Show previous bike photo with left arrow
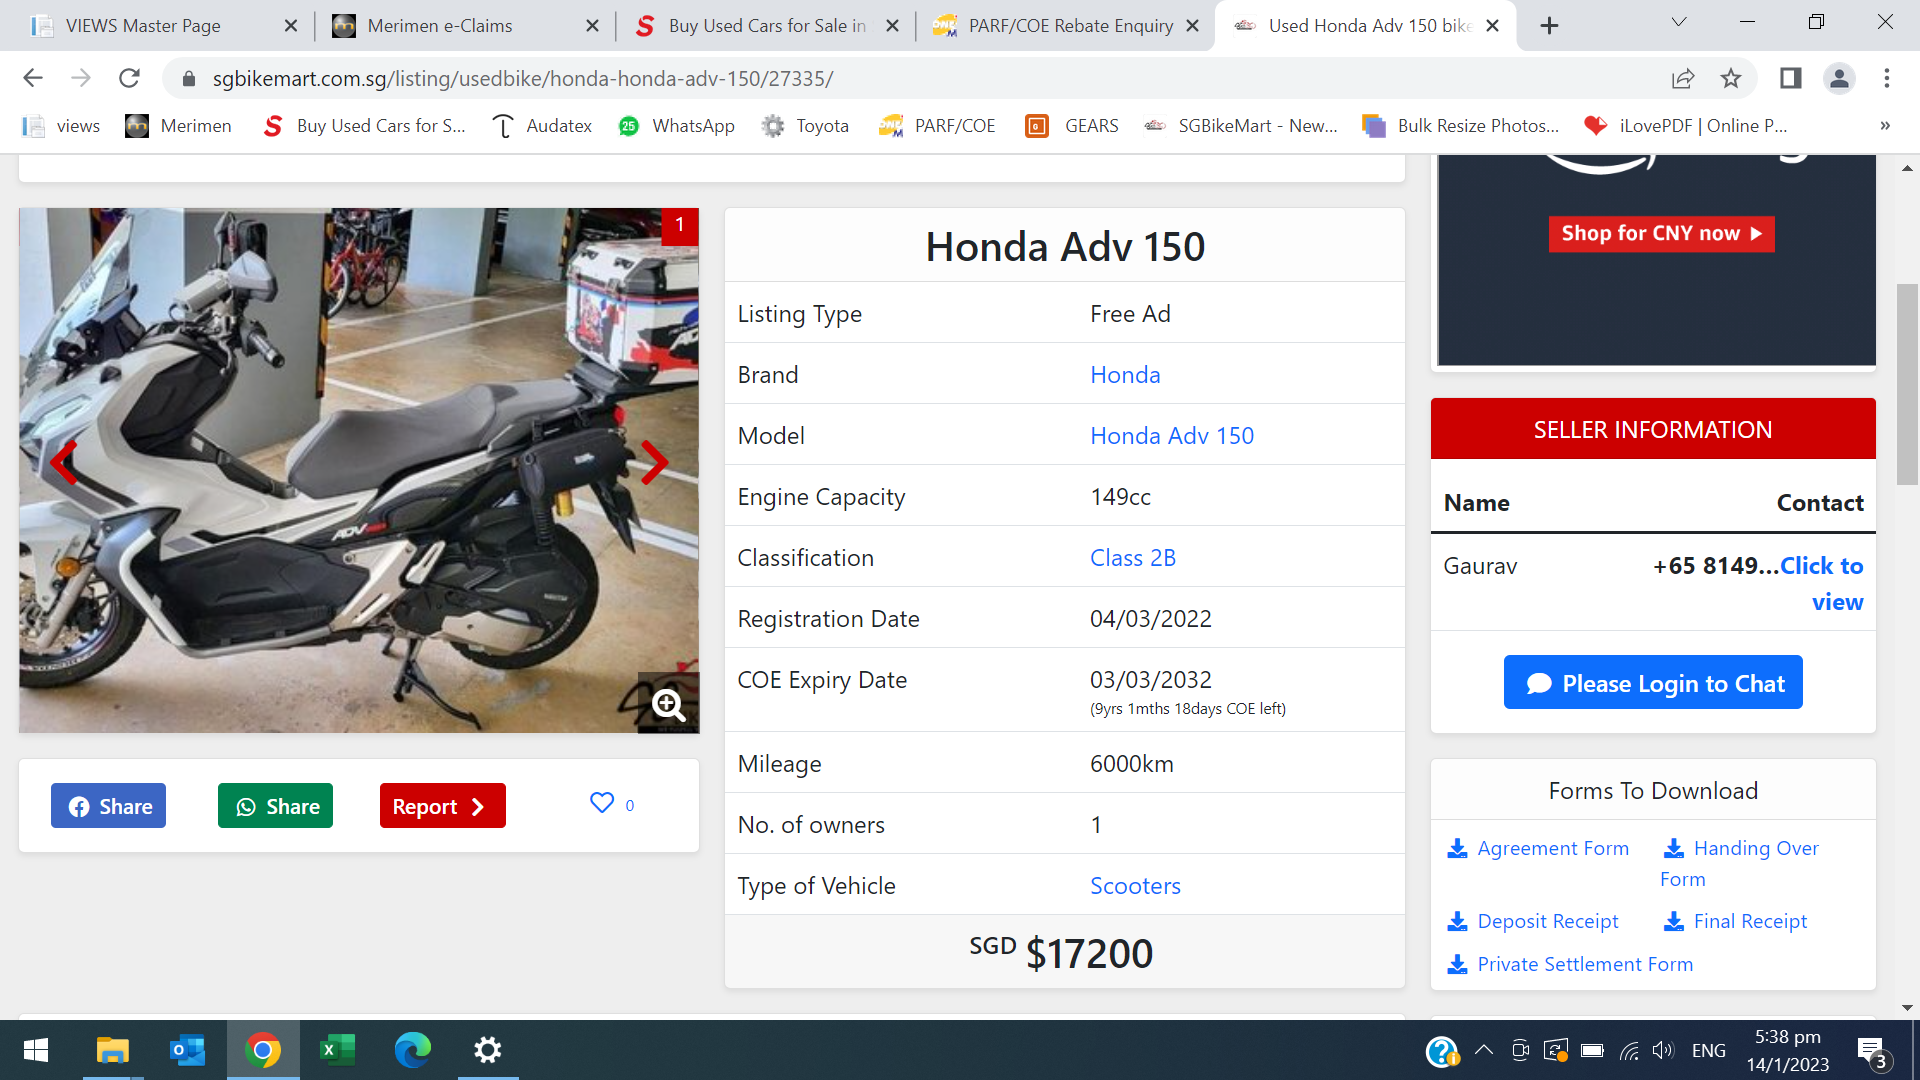 tap(64, 463)
